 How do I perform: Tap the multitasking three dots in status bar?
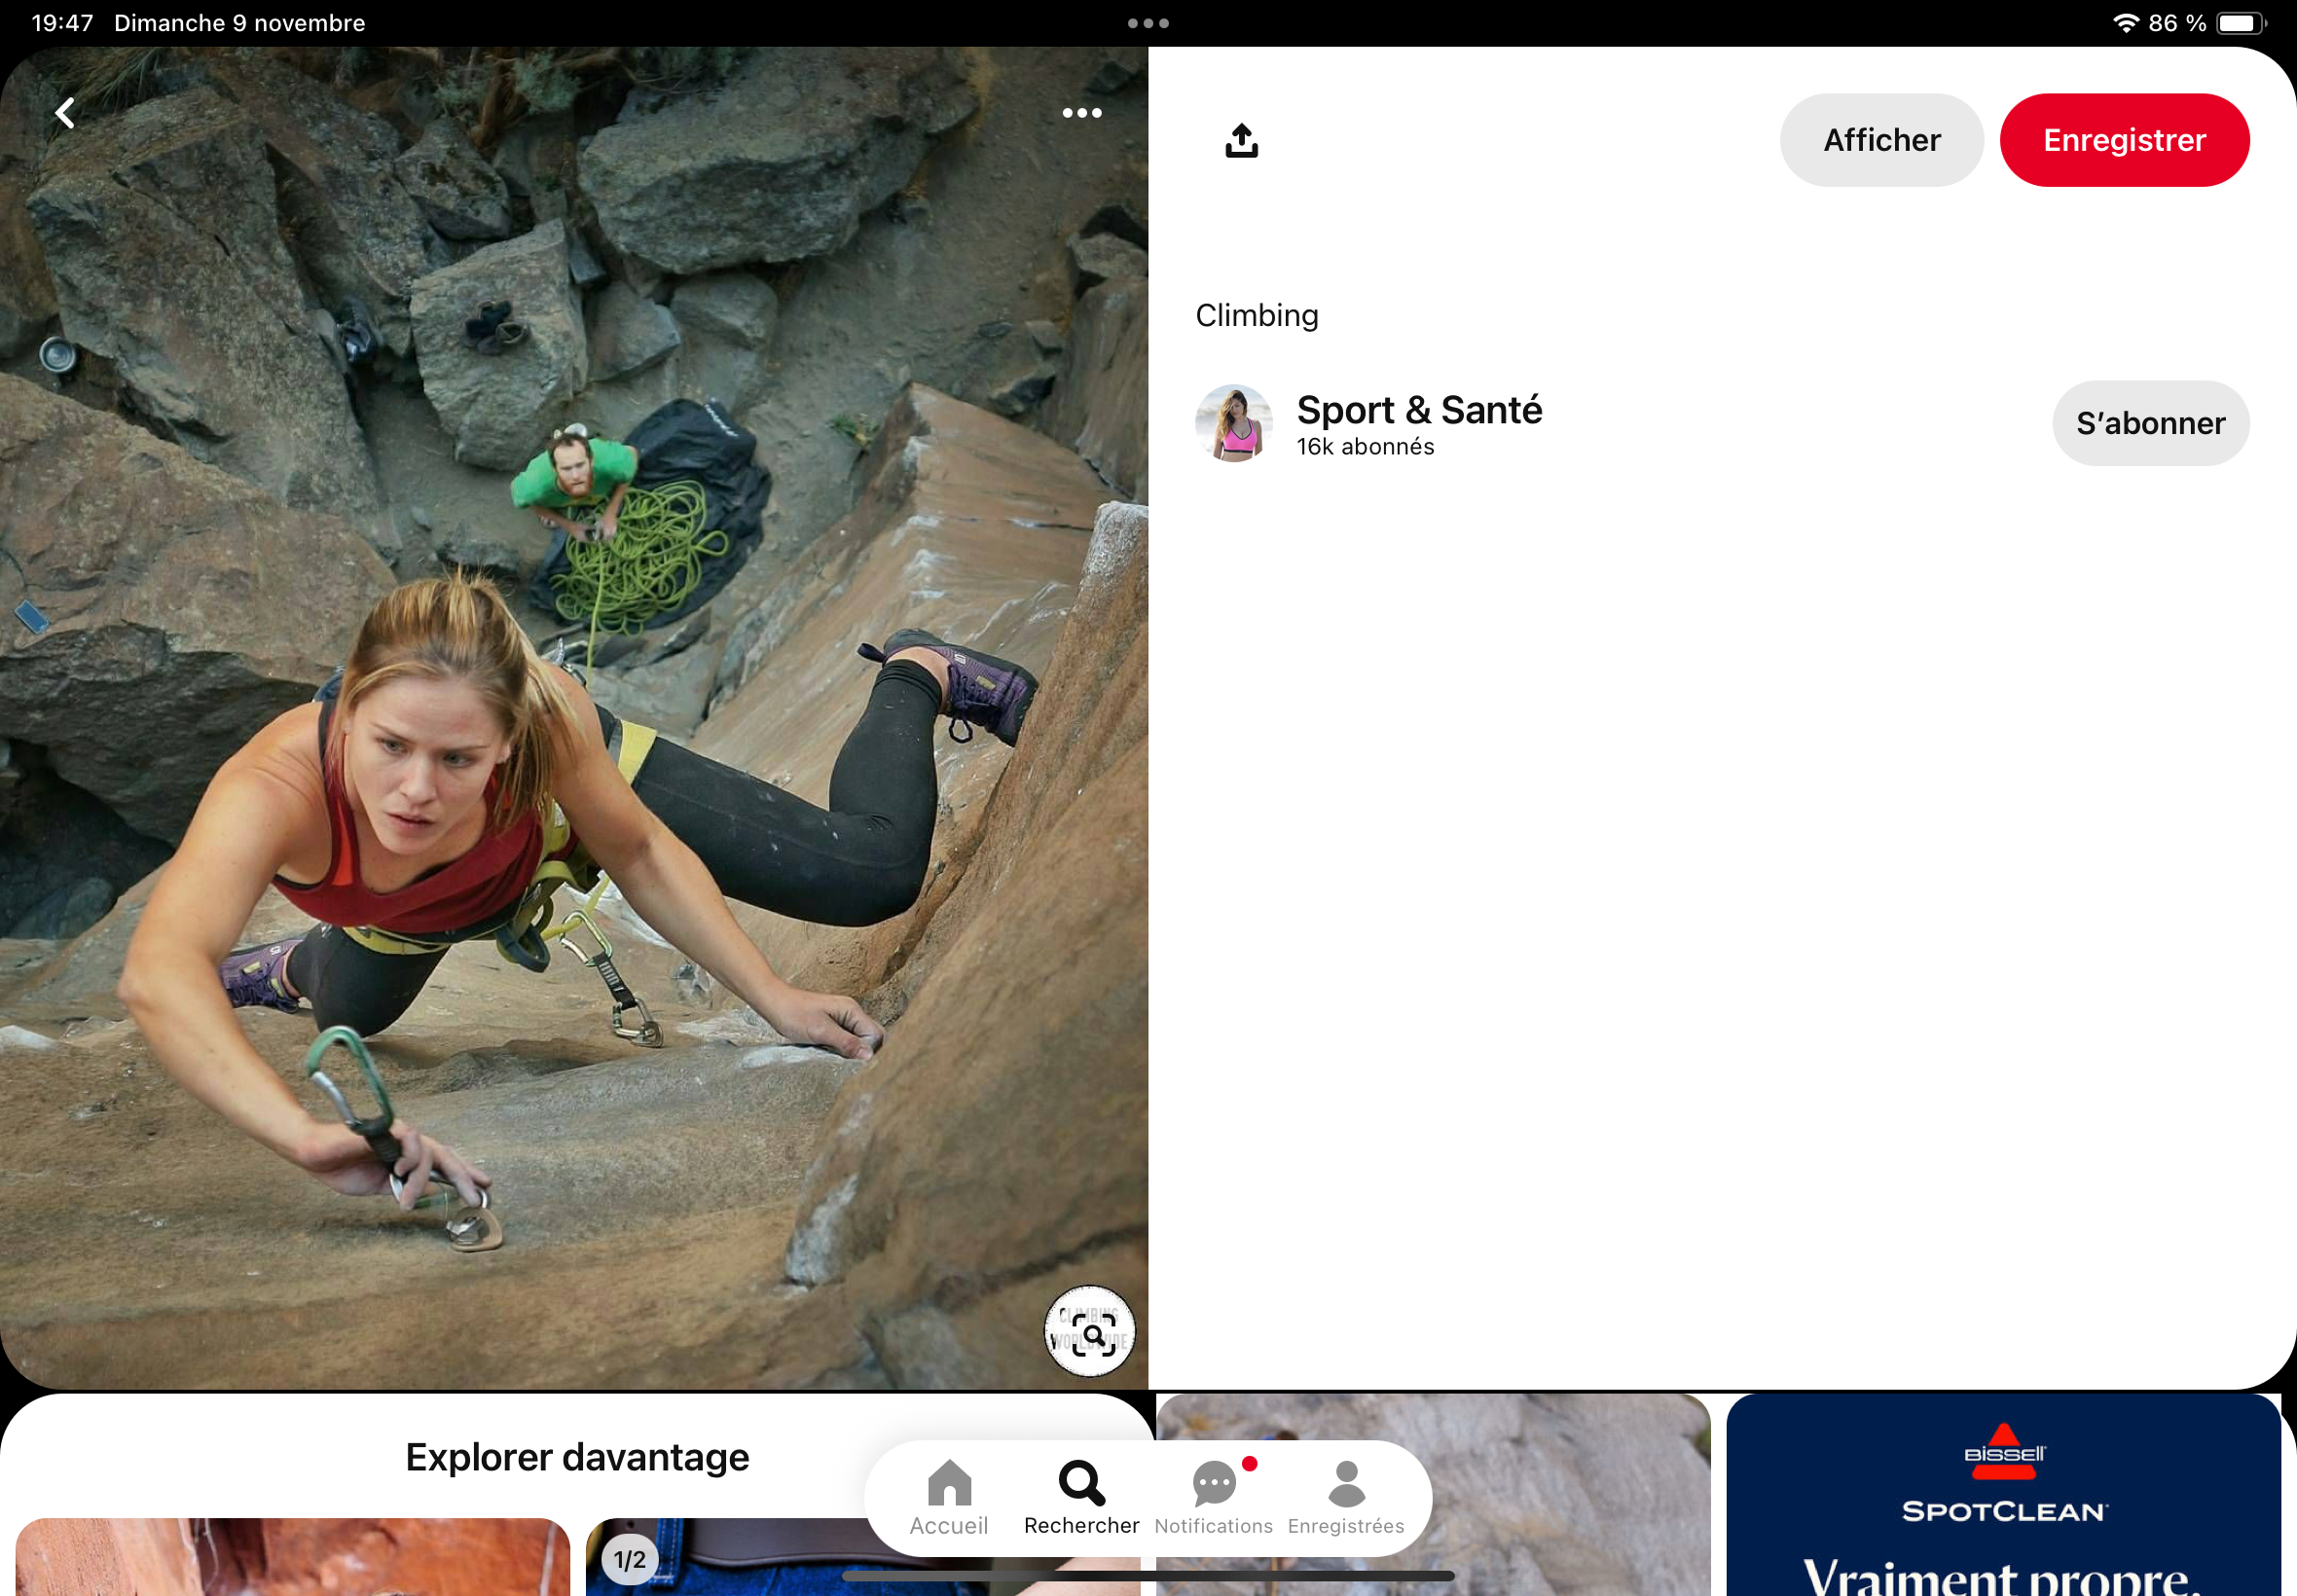tap(1147, 23)
